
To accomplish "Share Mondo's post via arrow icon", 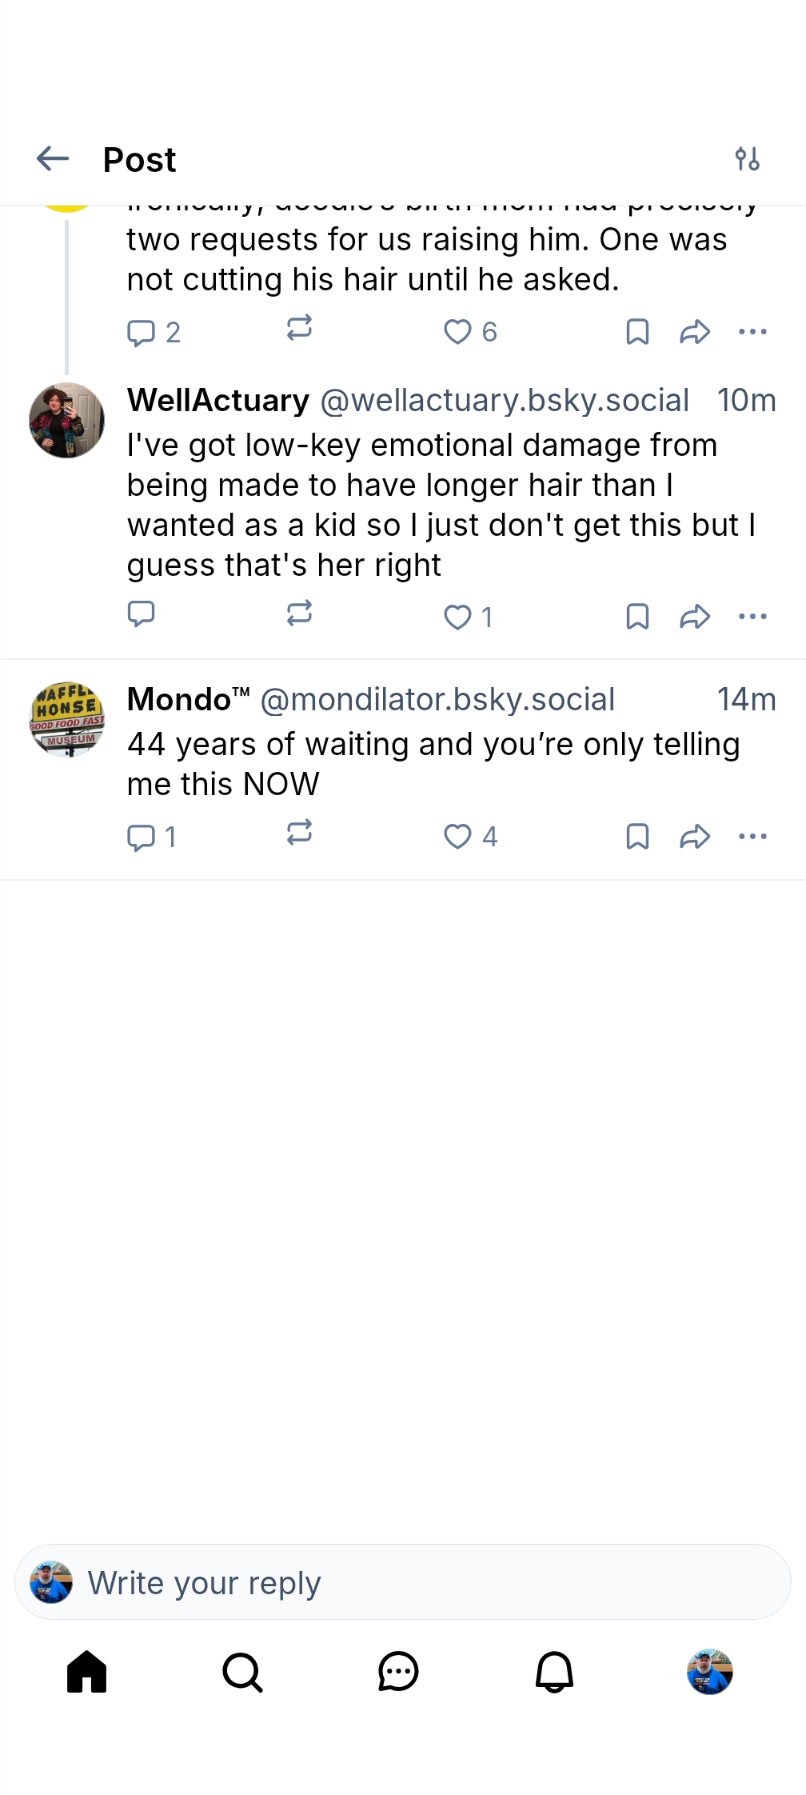I will point(694,836).
